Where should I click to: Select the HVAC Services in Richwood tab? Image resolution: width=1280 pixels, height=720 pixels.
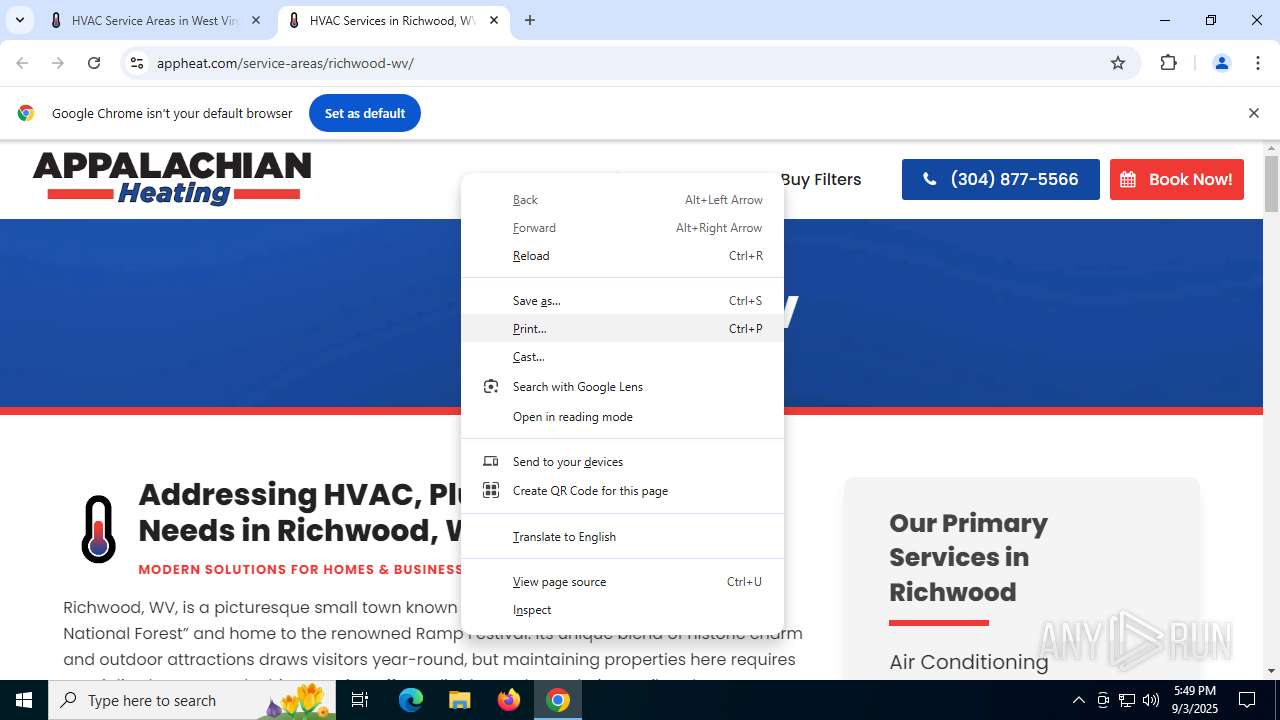pos(393,20)
